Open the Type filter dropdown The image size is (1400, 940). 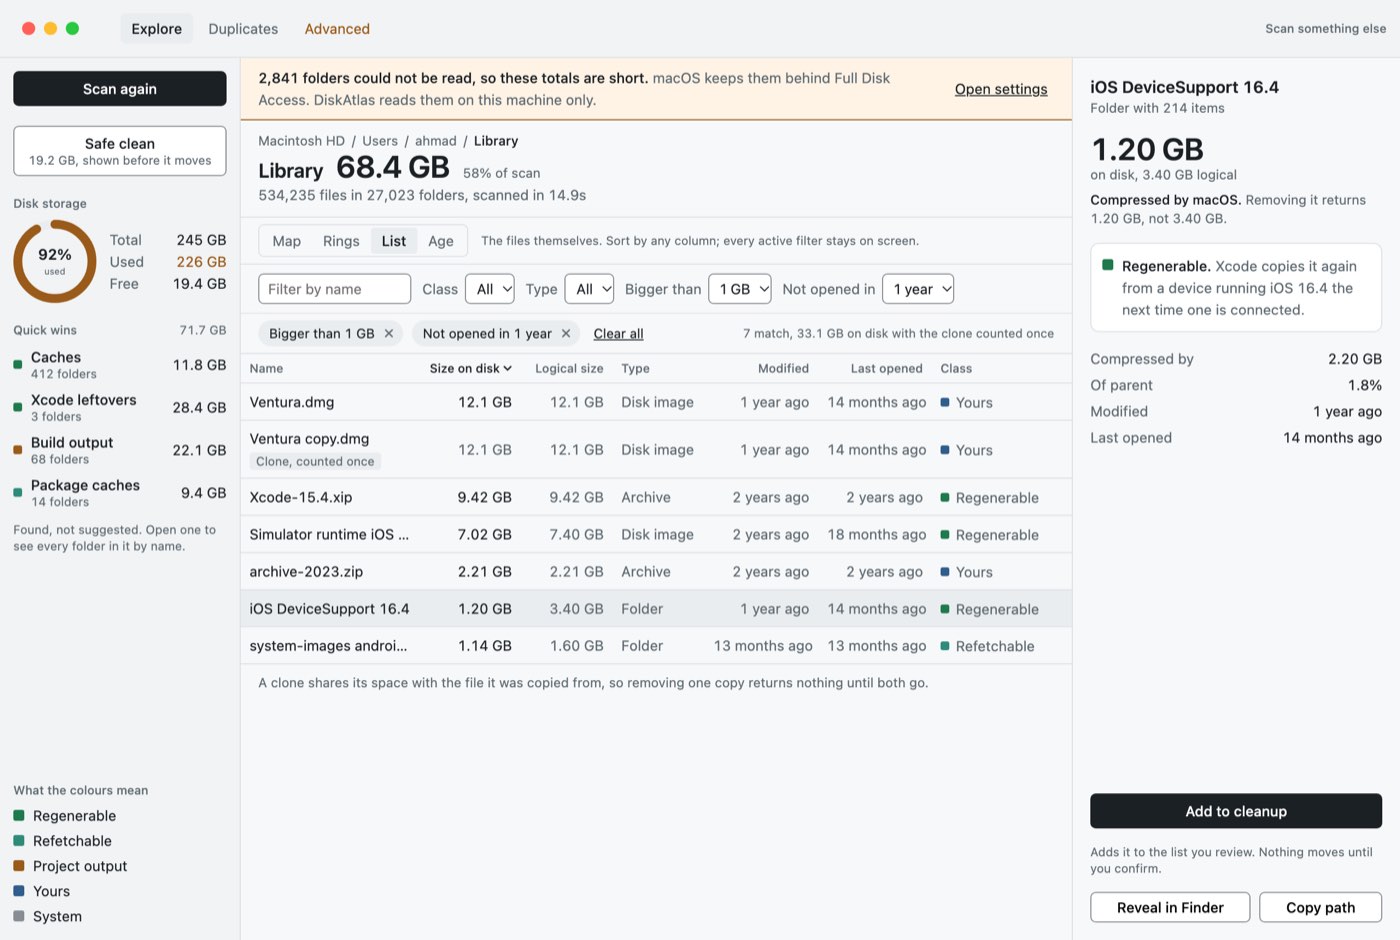(x=589, y=289)
